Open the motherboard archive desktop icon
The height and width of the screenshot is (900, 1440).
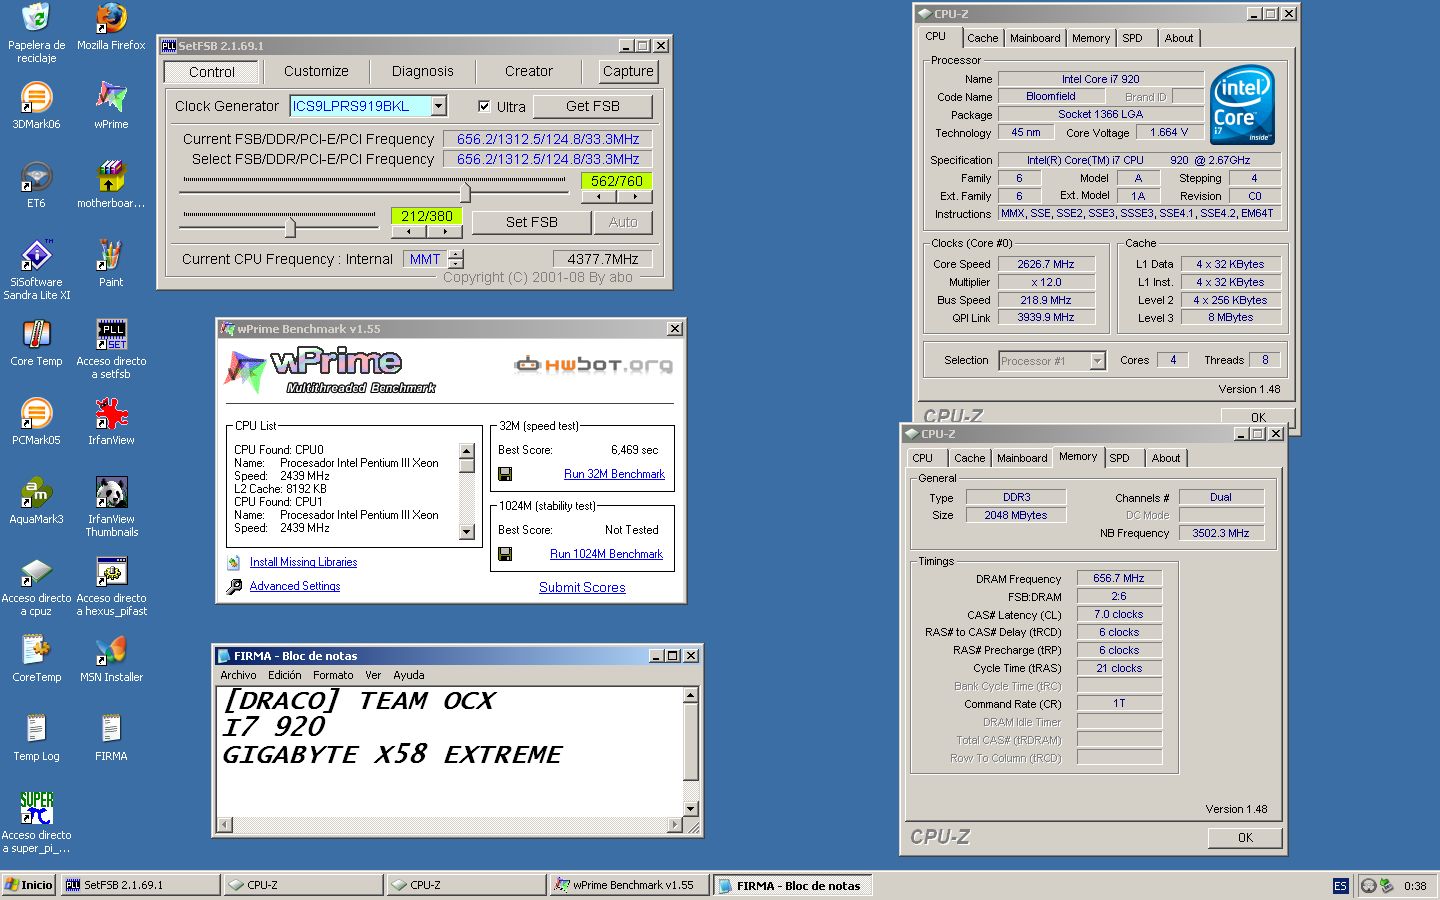pos(111,176)
